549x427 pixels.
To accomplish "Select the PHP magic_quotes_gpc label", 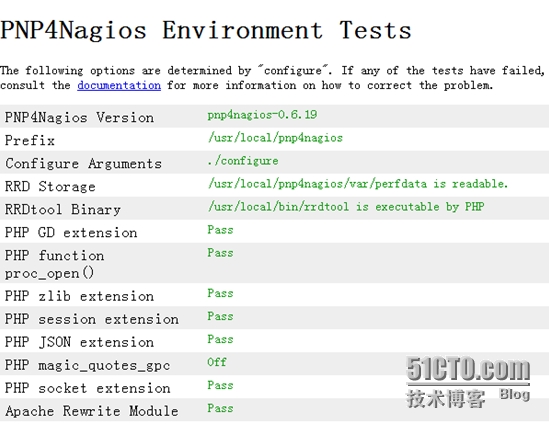I will pos(88,365).
